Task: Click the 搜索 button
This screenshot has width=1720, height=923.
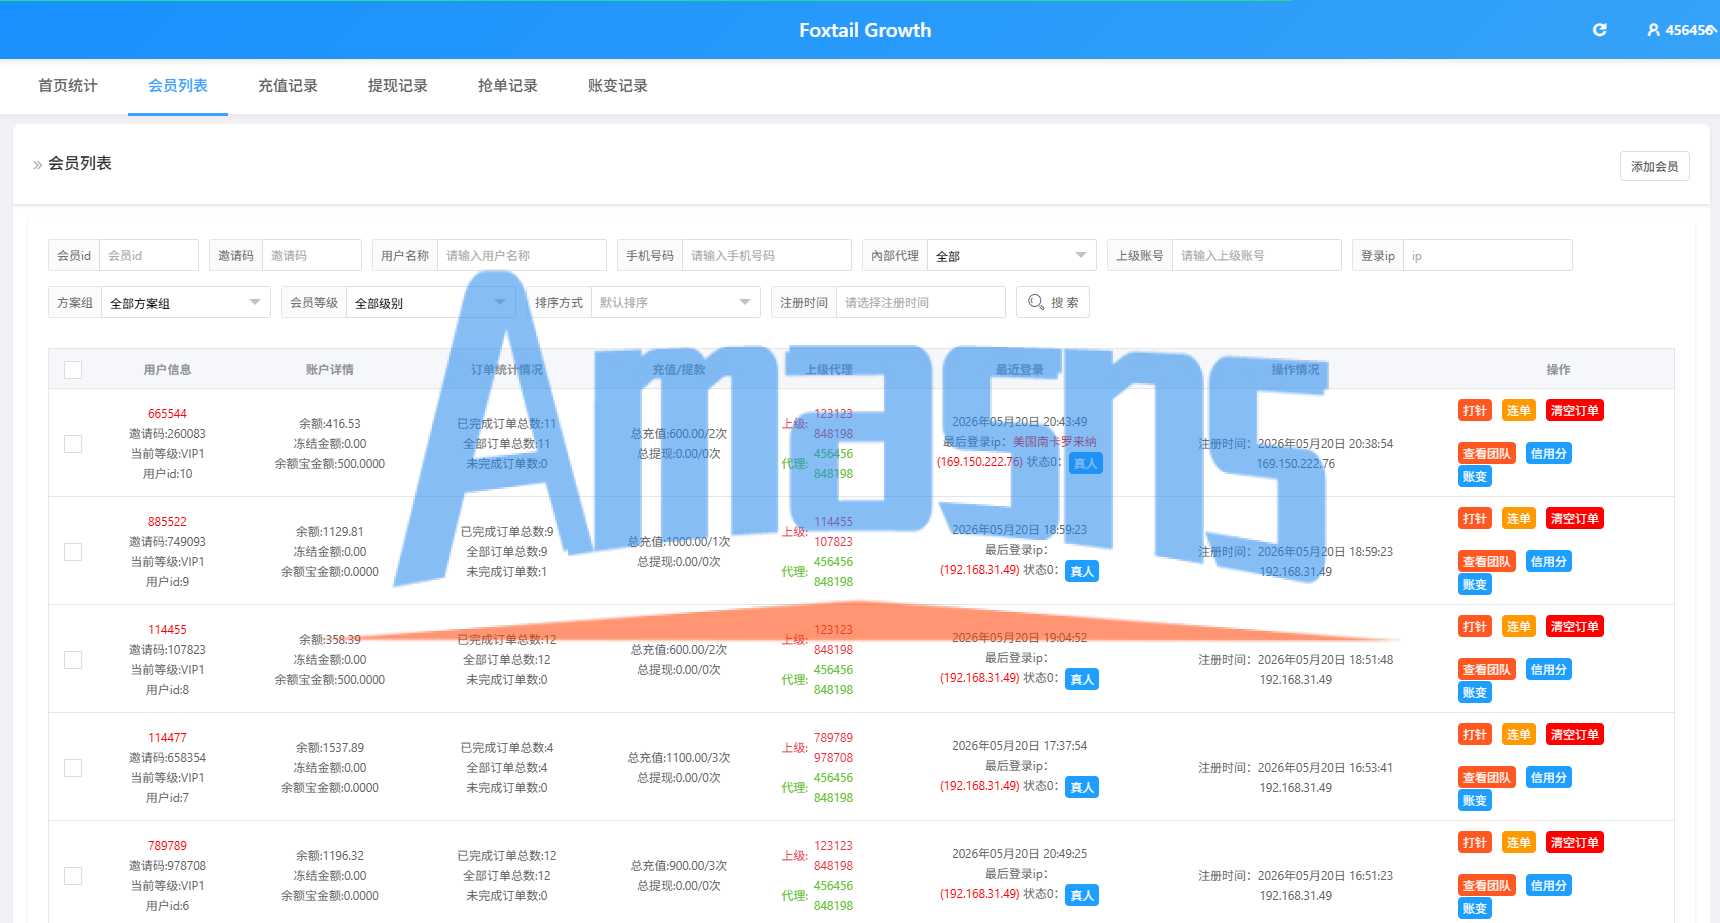Action: (1053, 302)
